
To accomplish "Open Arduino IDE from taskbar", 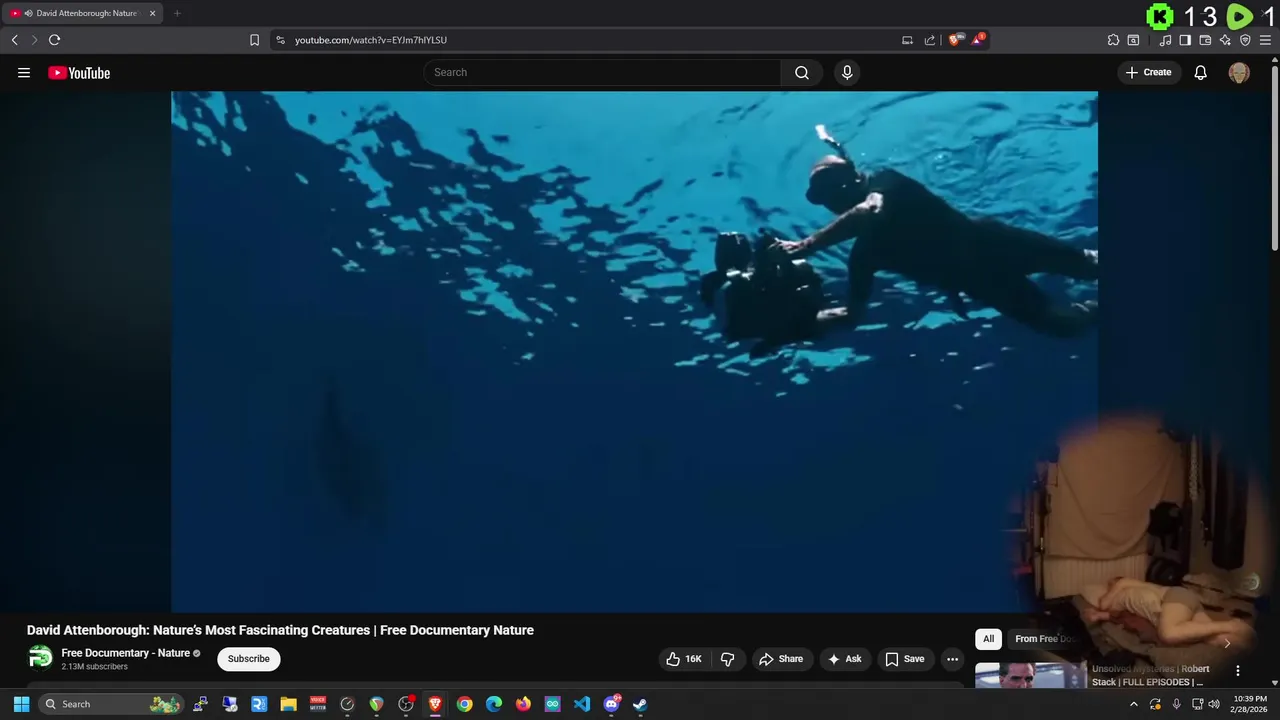I will click(553, 704).
